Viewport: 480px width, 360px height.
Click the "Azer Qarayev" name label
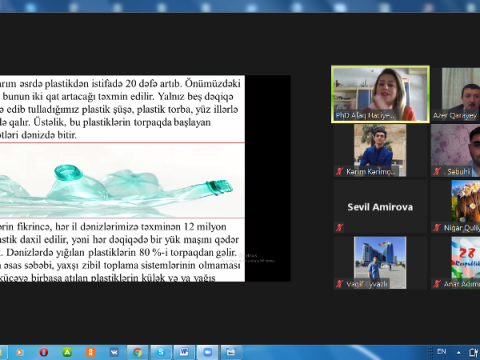[x=455, y=116]
